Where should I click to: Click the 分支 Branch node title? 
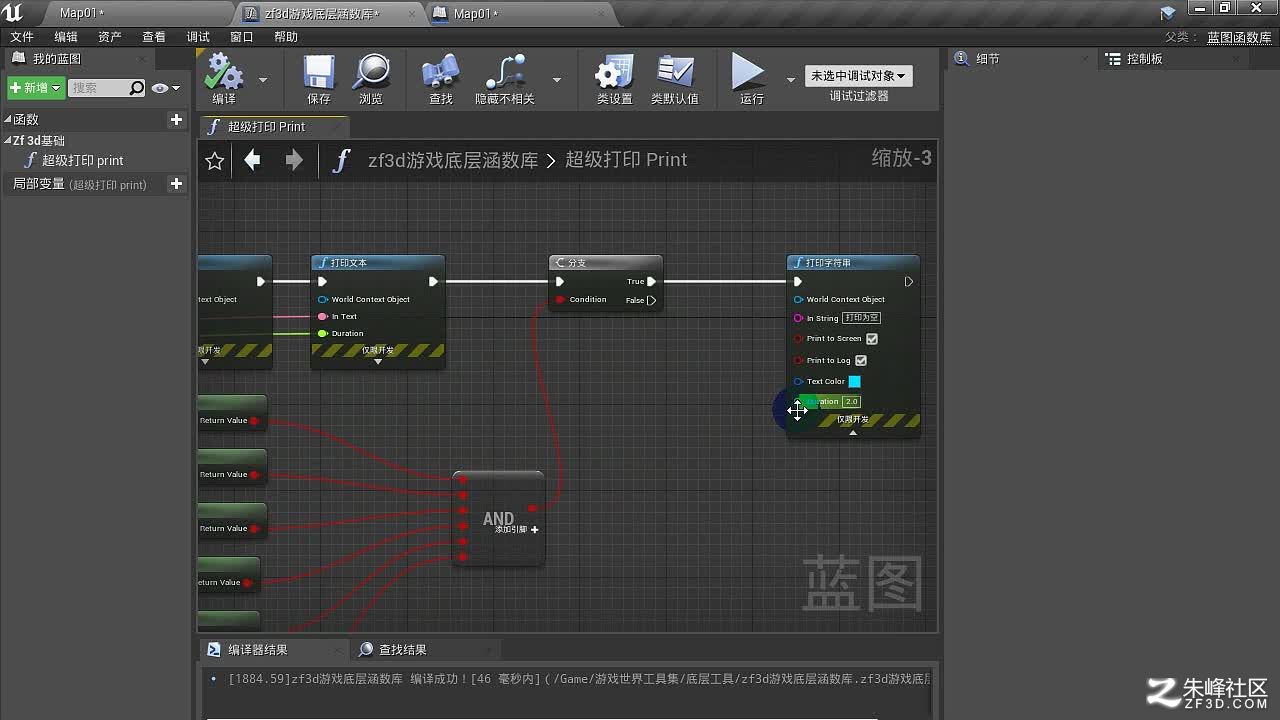[x=577, y=263]
